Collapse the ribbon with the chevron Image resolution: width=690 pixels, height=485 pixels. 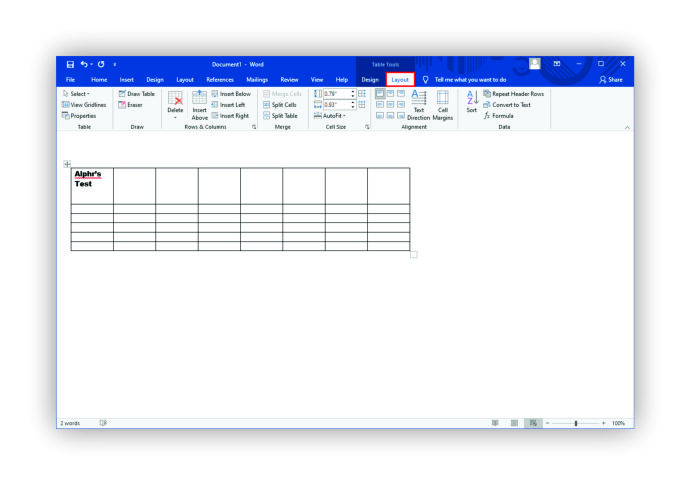point(627,127)
